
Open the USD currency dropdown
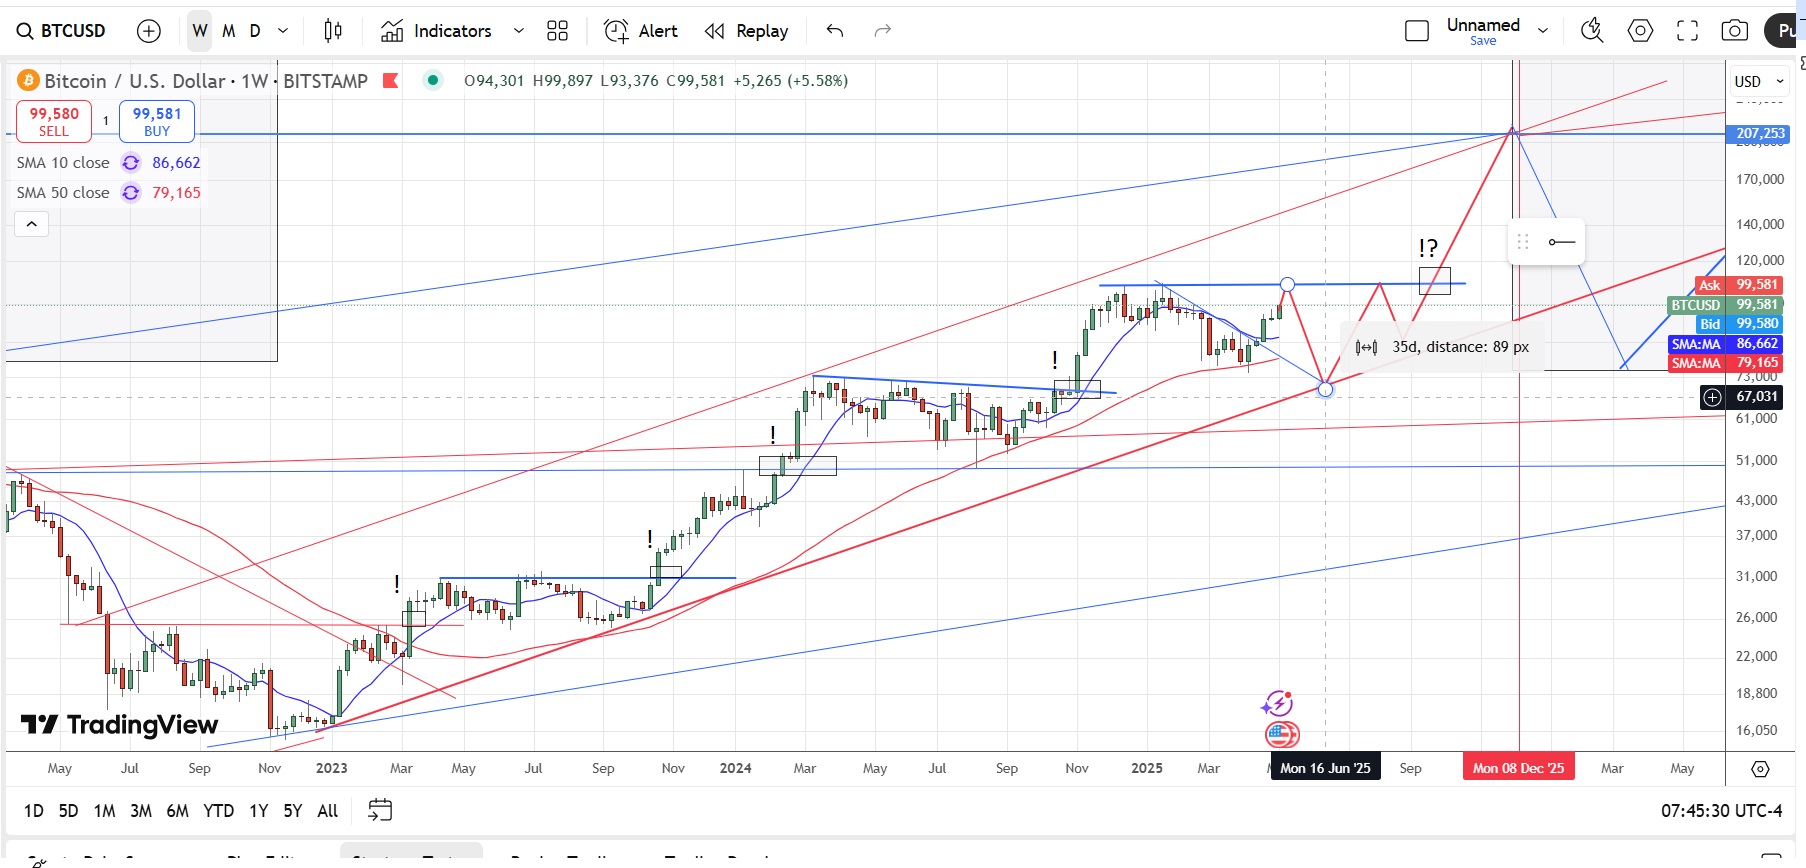point(1759,81)
